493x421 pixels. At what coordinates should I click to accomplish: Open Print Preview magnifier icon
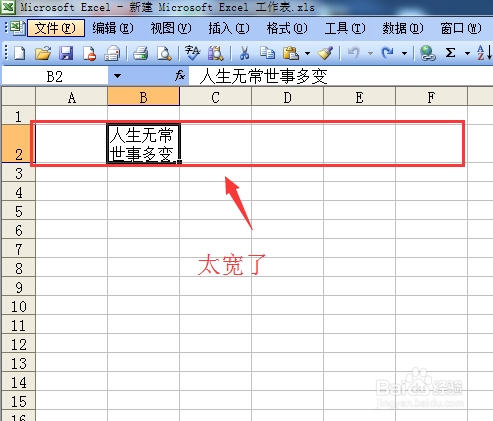164,53
